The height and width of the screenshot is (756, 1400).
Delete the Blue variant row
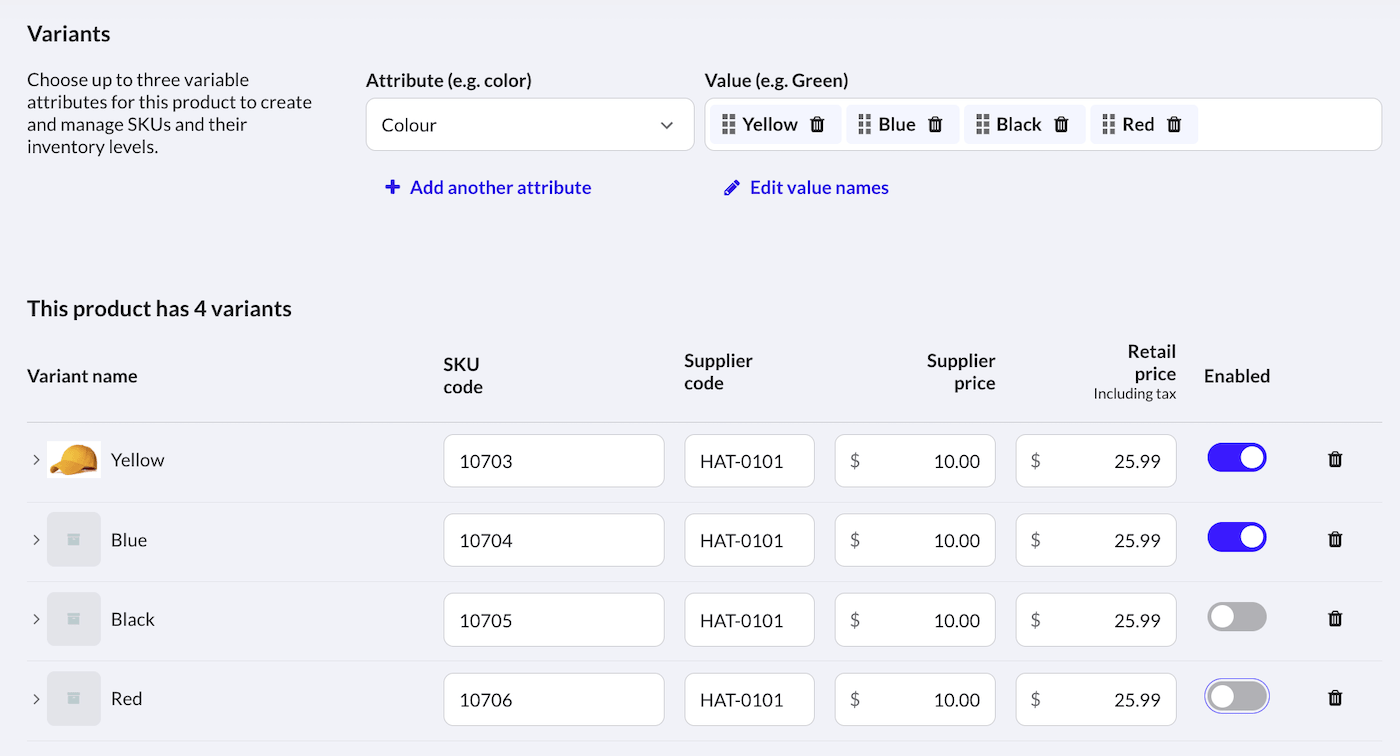point(1334,540)
